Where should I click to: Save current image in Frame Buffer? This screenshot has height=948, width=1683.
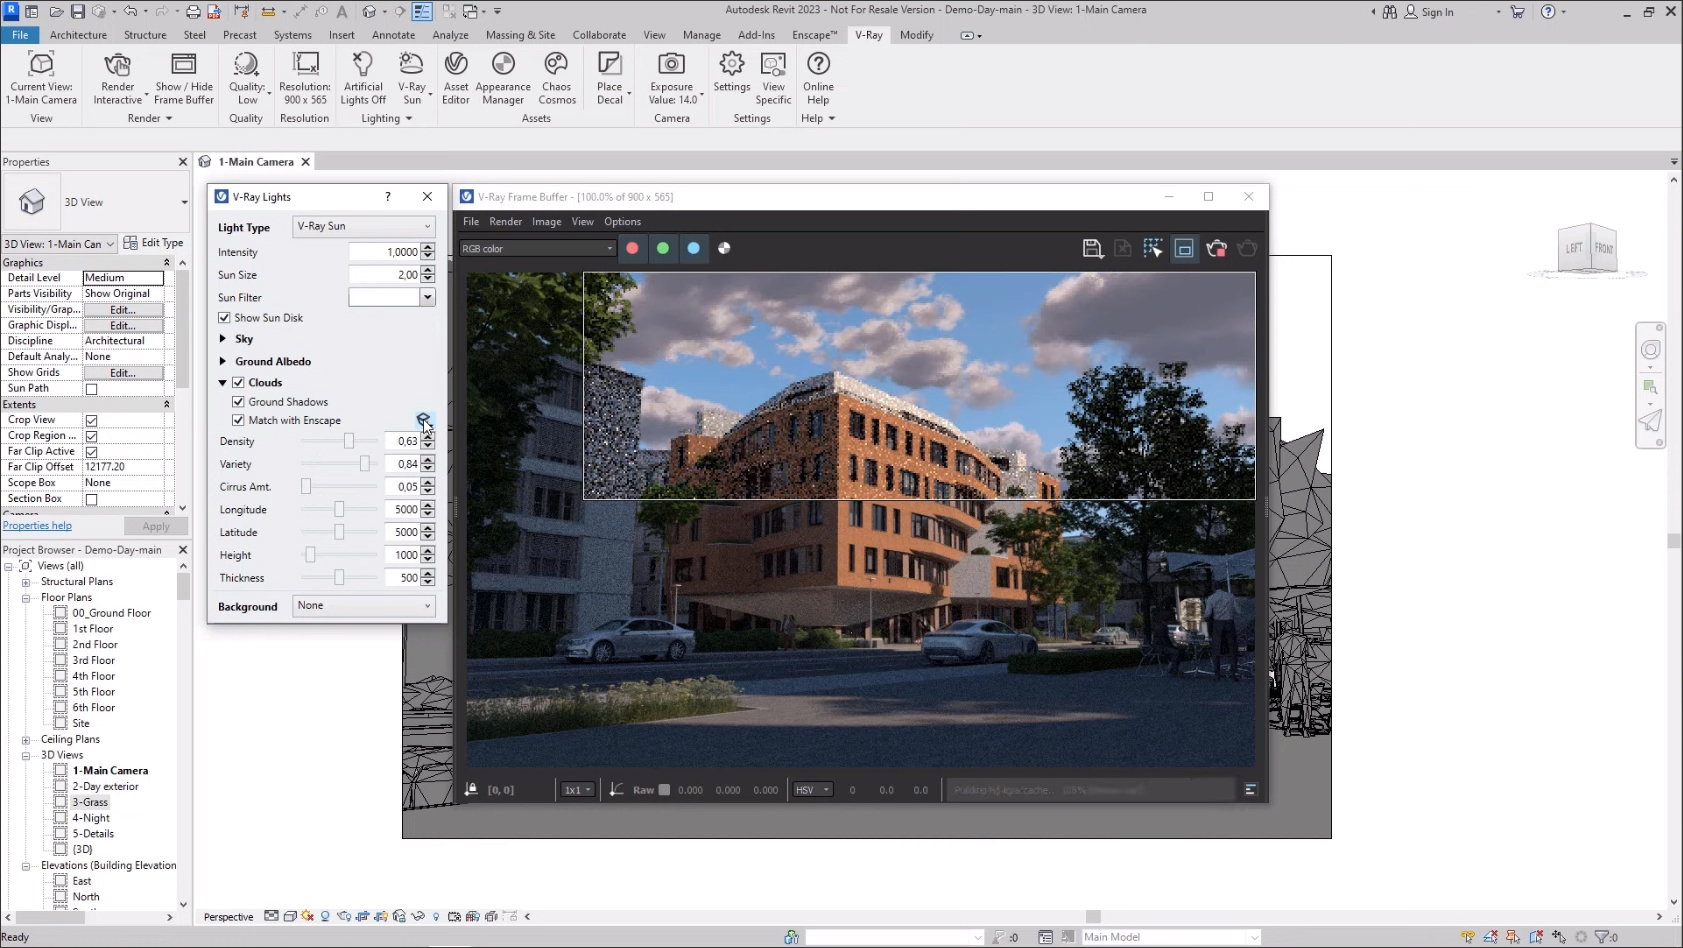pyautogui.click(x=1092, y=248)
